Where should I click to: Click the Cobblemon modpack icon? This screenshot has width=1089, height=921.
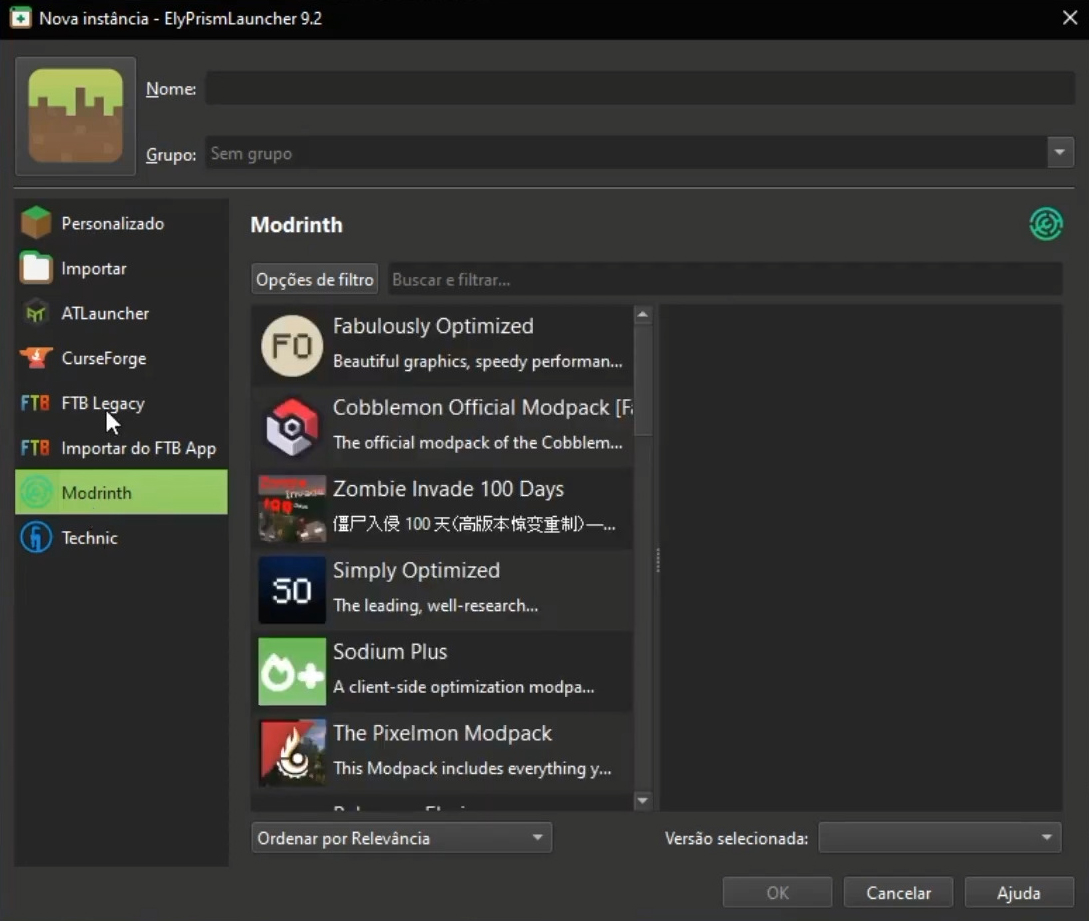pyautogui.click(x=292, y=427)
